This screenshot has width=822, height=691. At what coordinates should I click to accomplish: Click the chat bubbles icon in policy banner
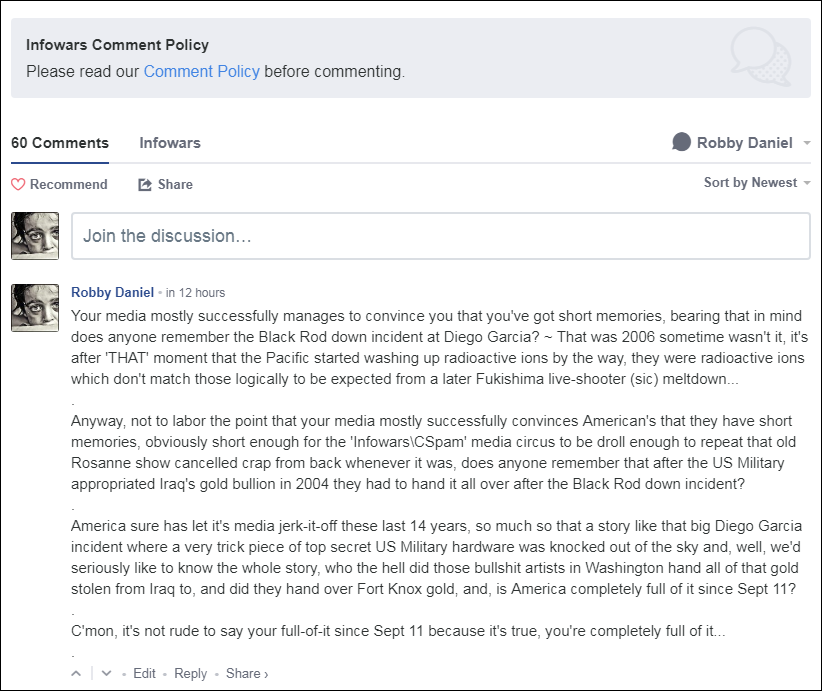(761, 56)
